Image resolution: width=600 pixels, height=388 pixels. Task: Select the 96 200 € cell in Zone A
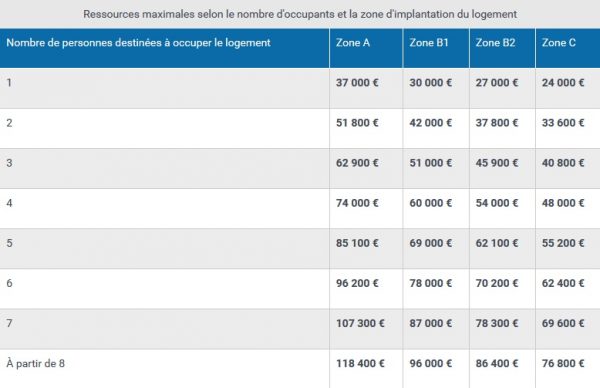click(366, 289)
